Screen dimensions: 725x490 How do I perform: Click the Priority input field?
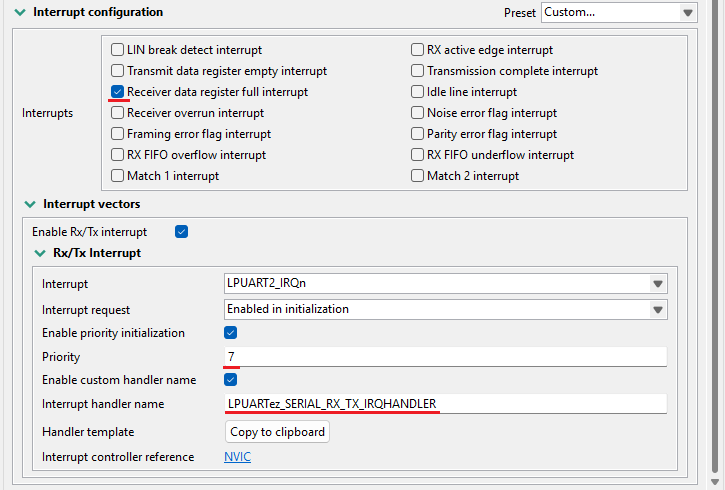446,357
